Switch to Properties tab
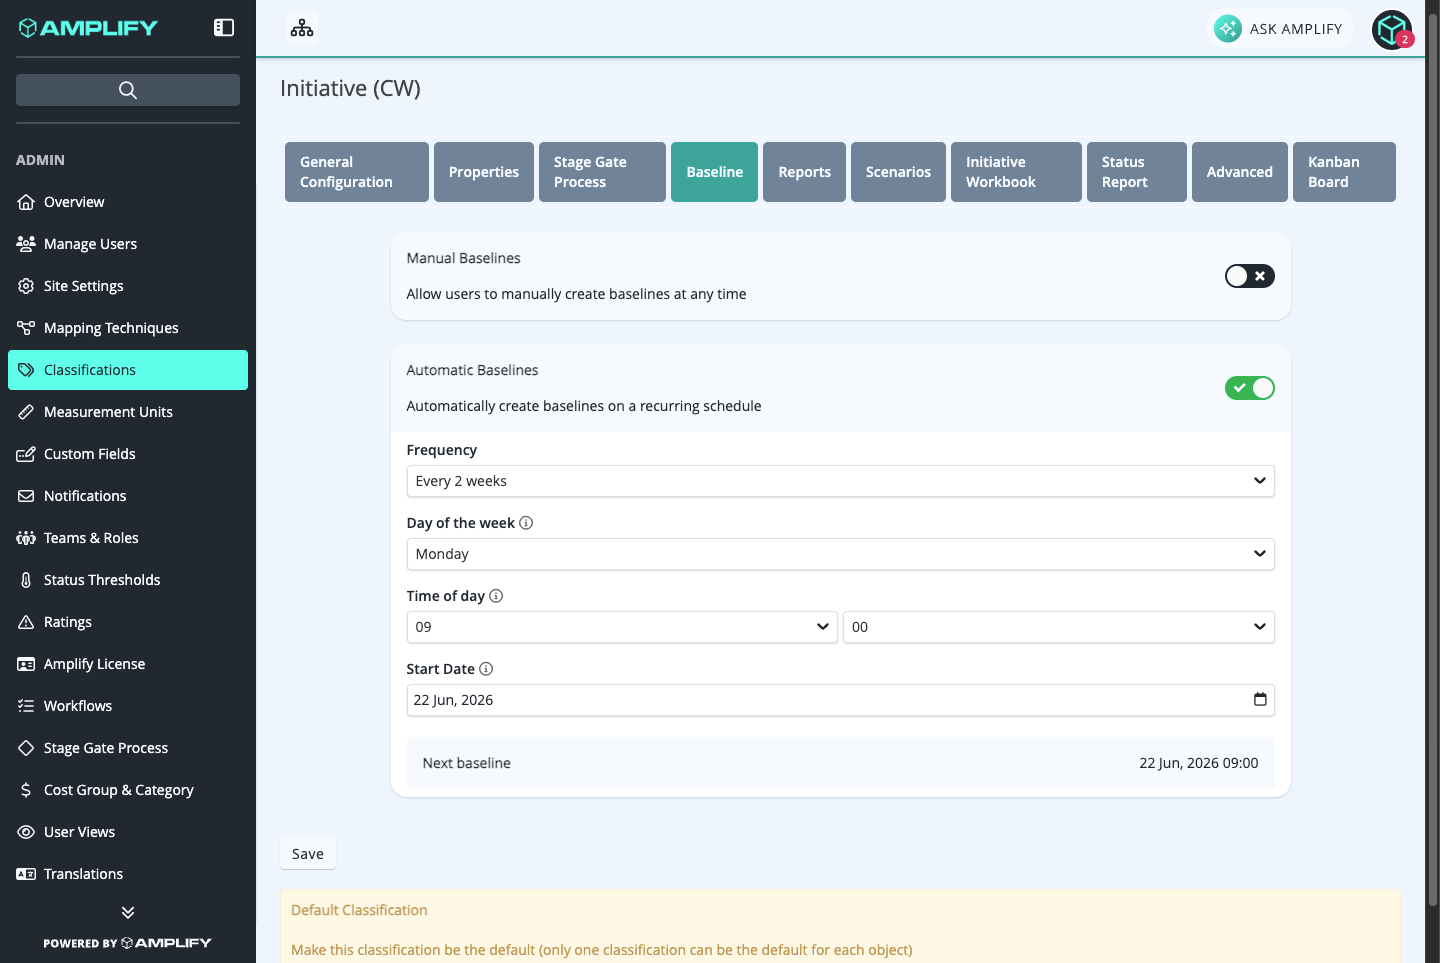The width and height of the screenshot is (1440, 963). point(484,172)
